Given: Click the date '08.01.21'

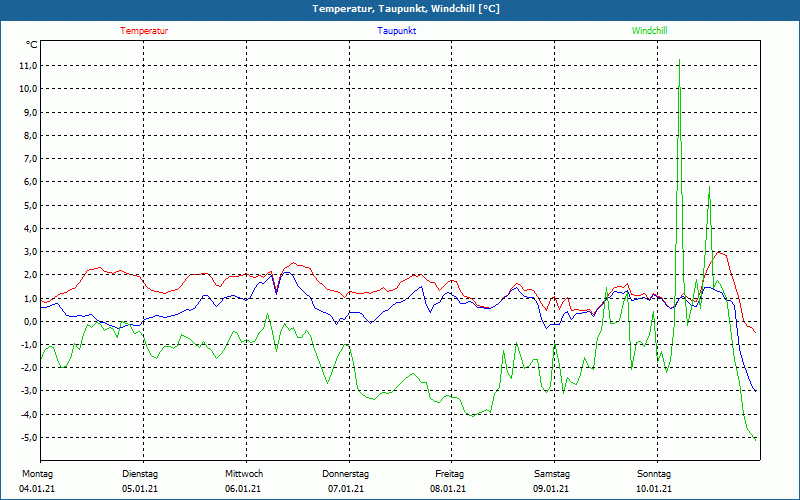Looking at the screenshot, I should click(x=448, y=489).
